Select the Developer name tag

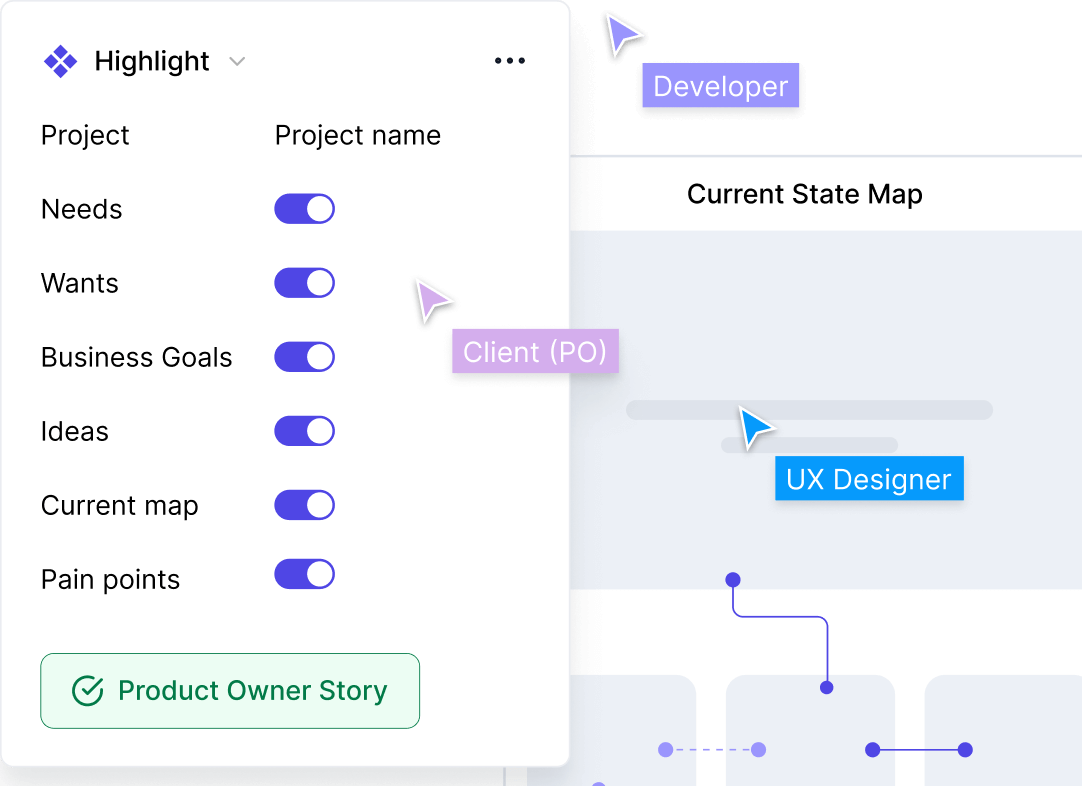pyautogui.click(x=720, y=87)
